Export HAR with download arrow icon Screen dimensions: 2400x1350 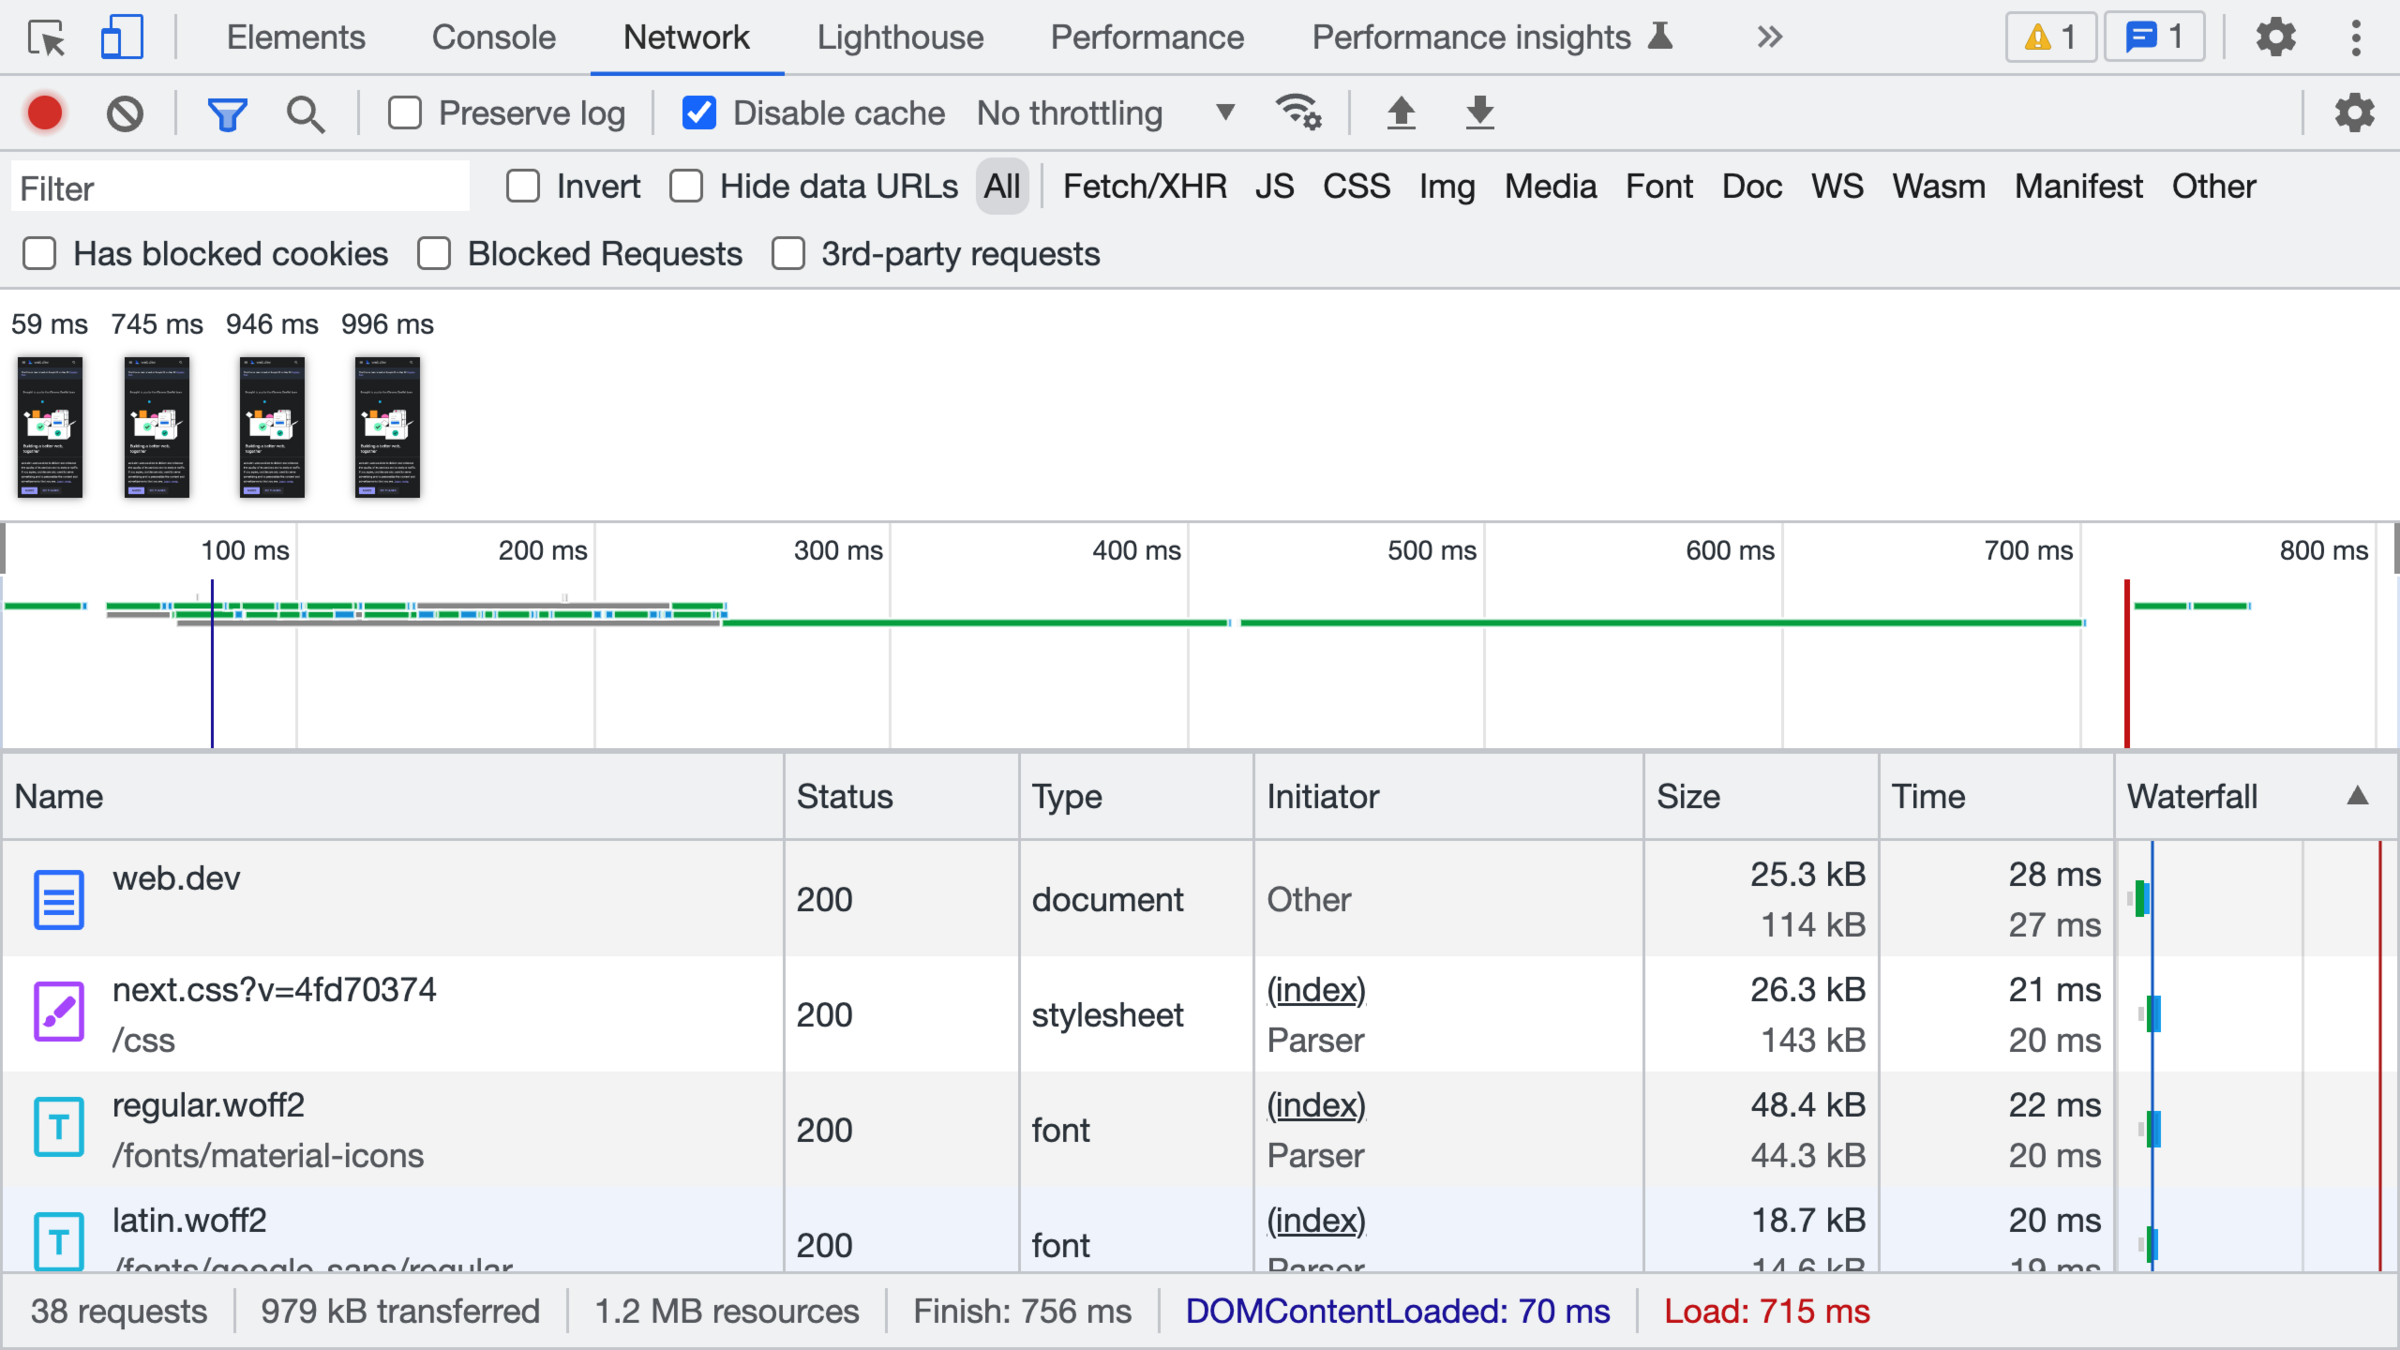(x=1479, y=113)
